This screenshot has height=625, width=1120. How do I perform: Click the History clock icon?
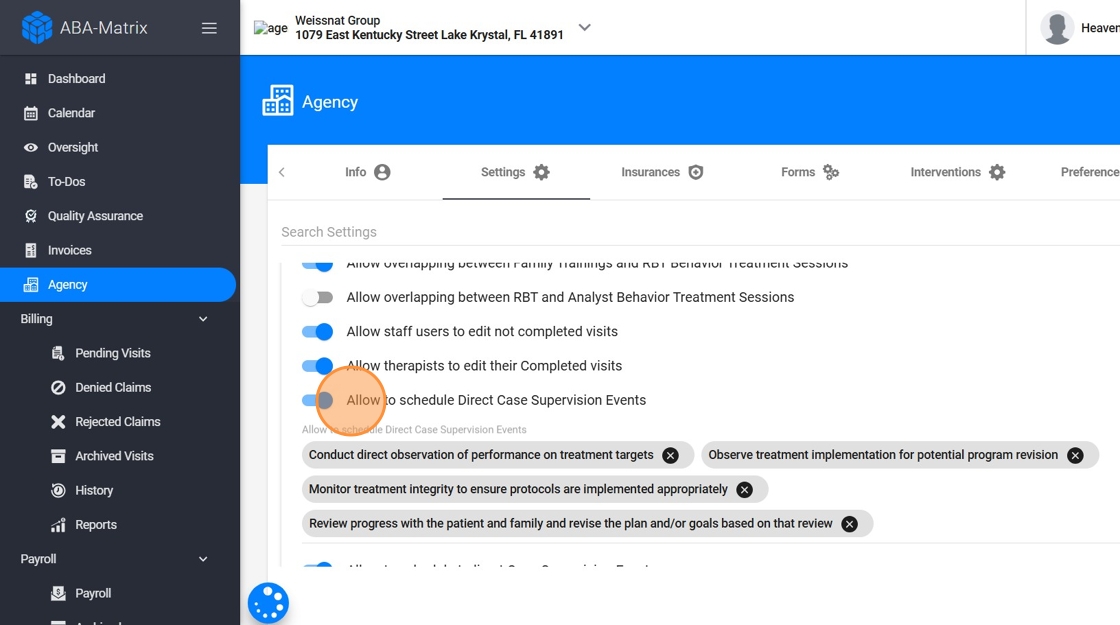click(x=59, y=490)
